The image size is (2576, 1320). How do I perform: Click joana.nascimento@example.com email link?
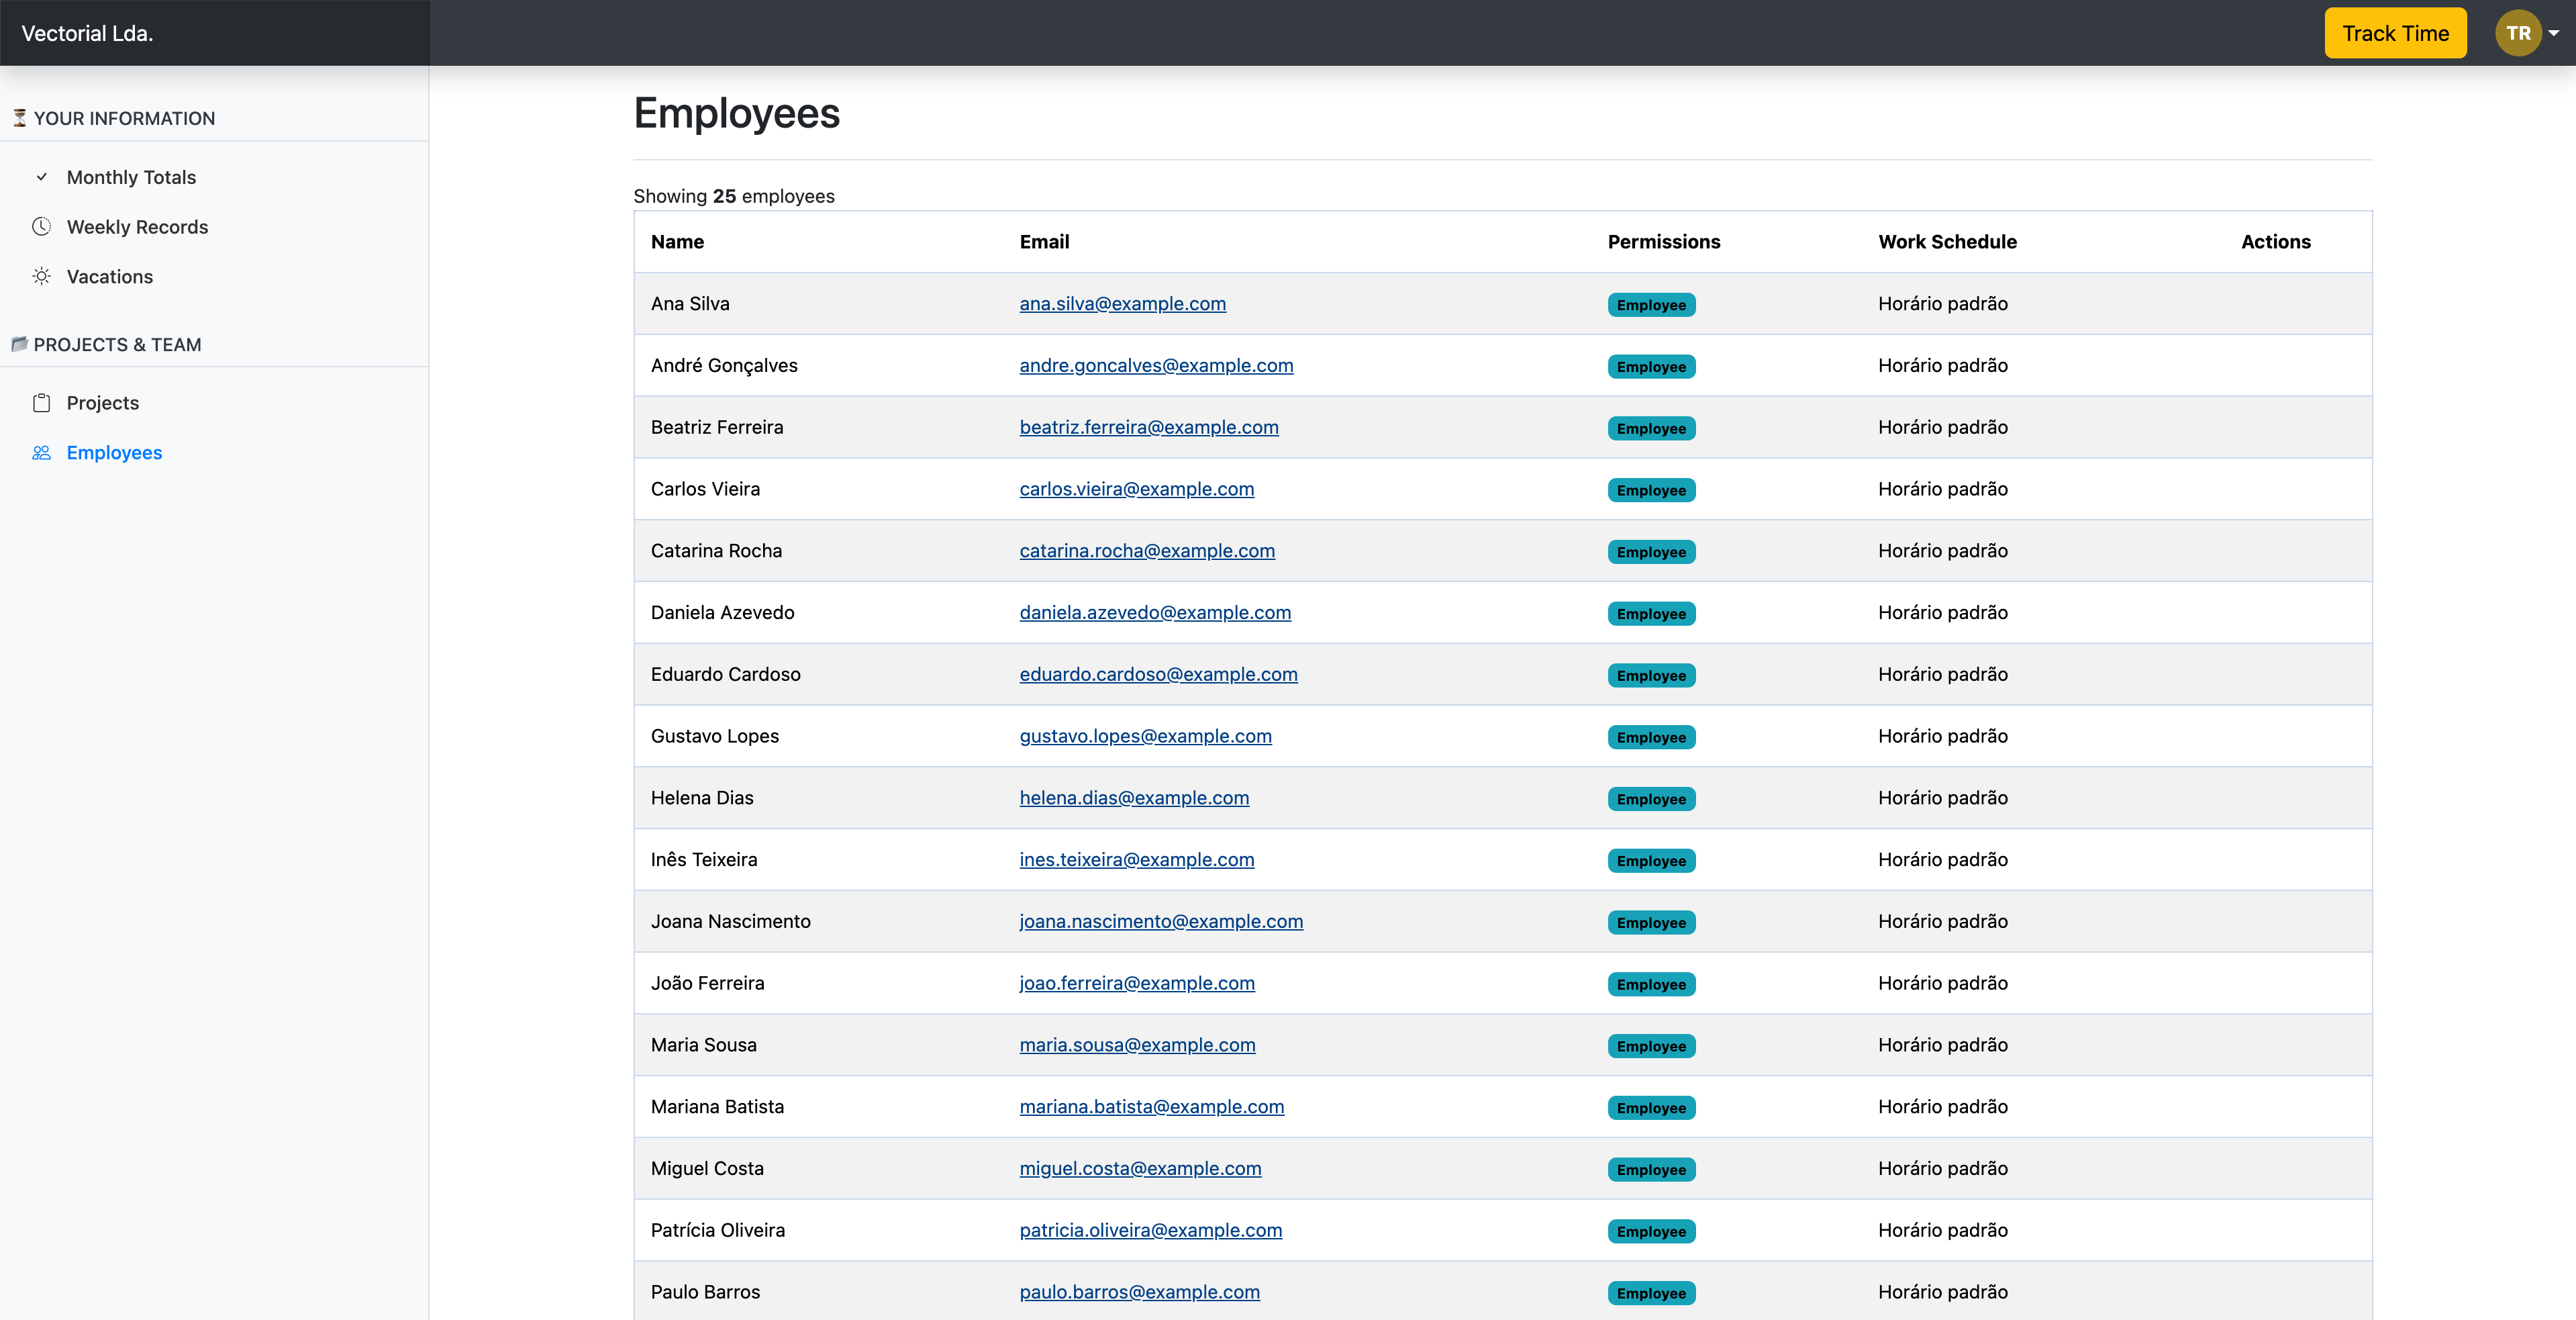(1161, 919)
